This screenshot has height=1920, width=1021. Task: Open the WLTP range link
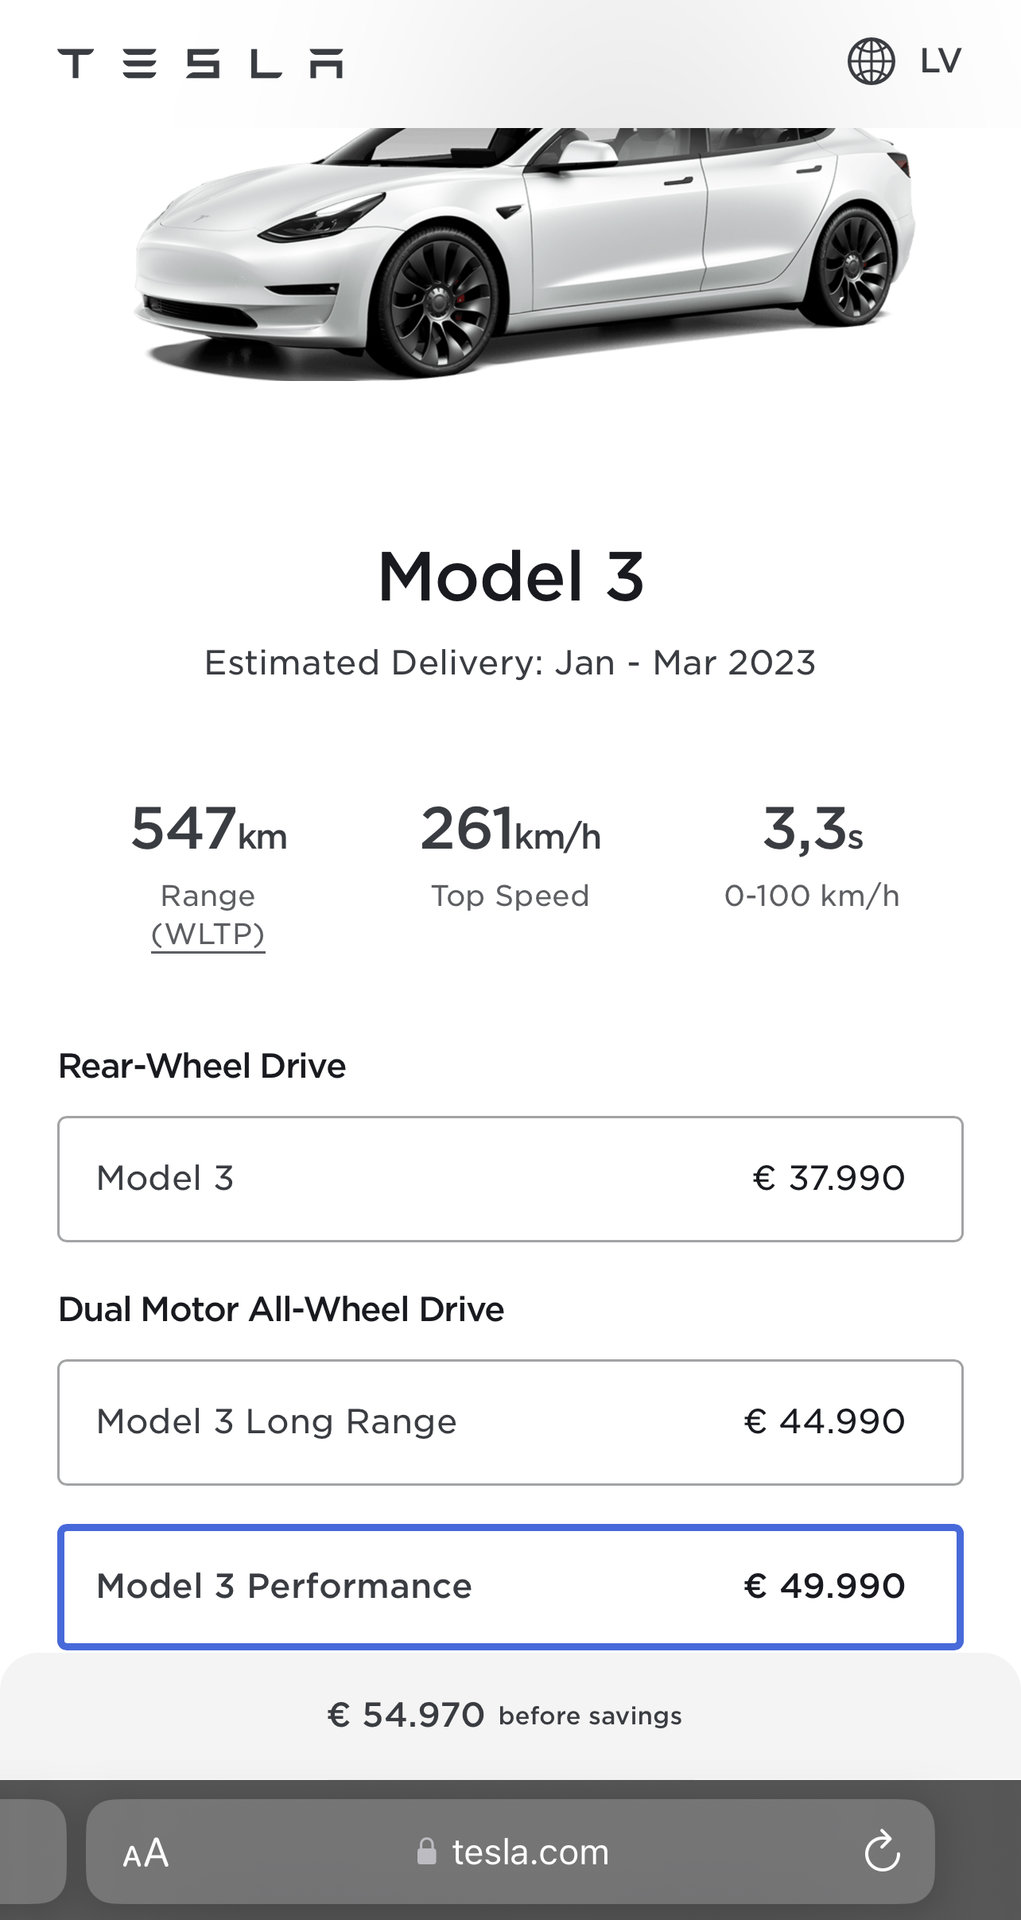point(208,934)
